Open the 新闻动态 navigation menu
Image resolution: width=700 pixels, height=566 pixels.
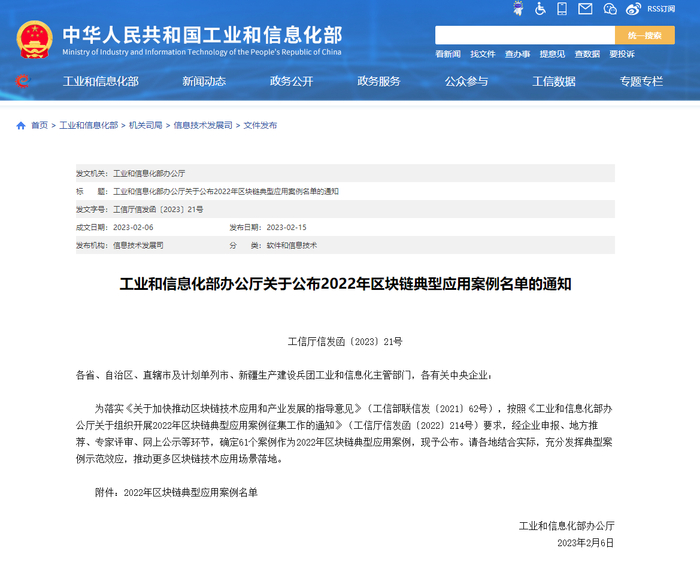(204, 81)
